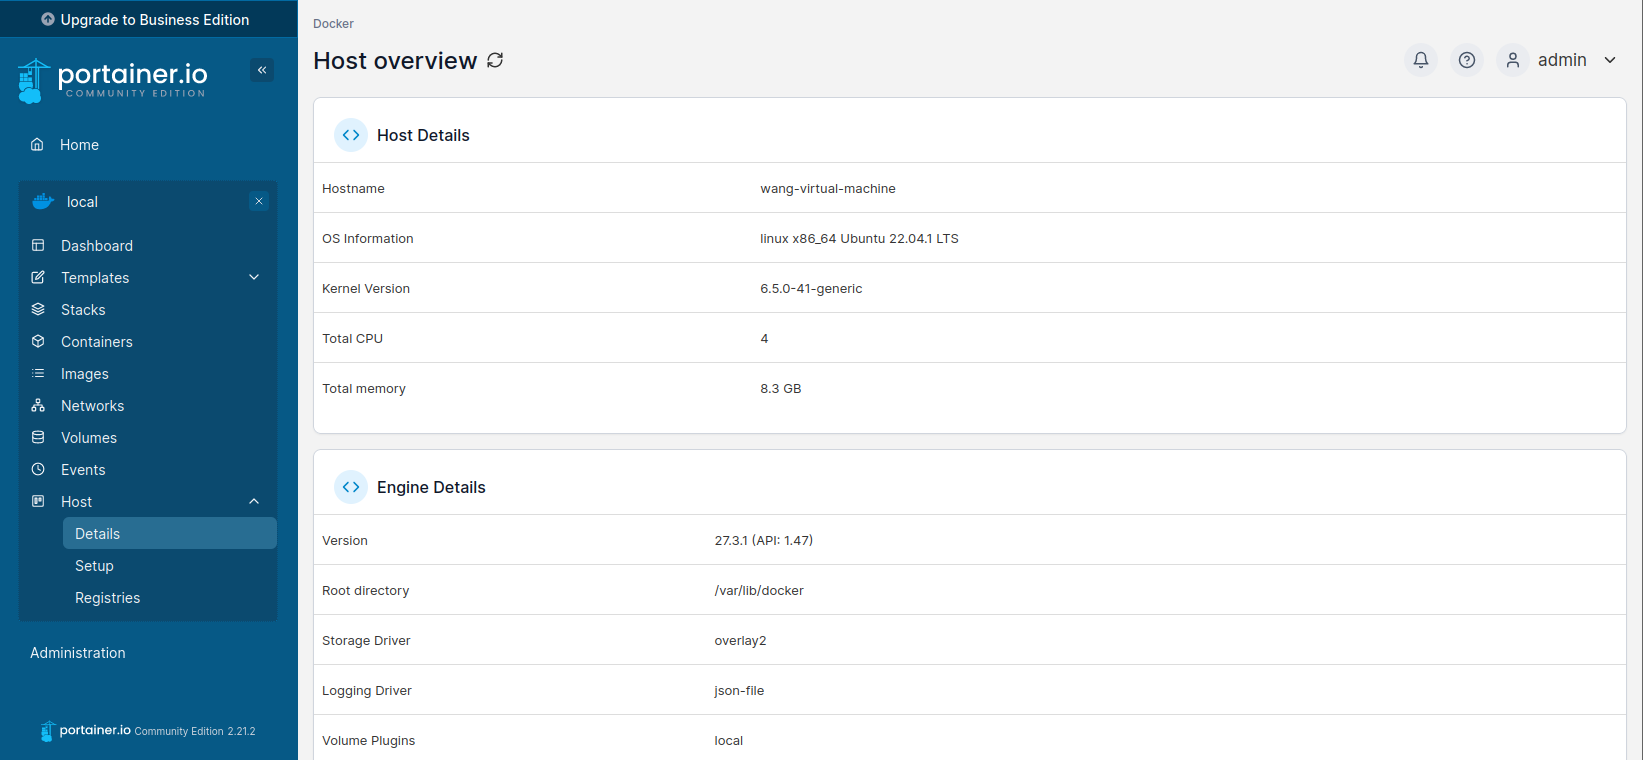The image size is (1643, 760).
Task: Collapse the sidebar with double-chevron button
Action: pos(262,70)
